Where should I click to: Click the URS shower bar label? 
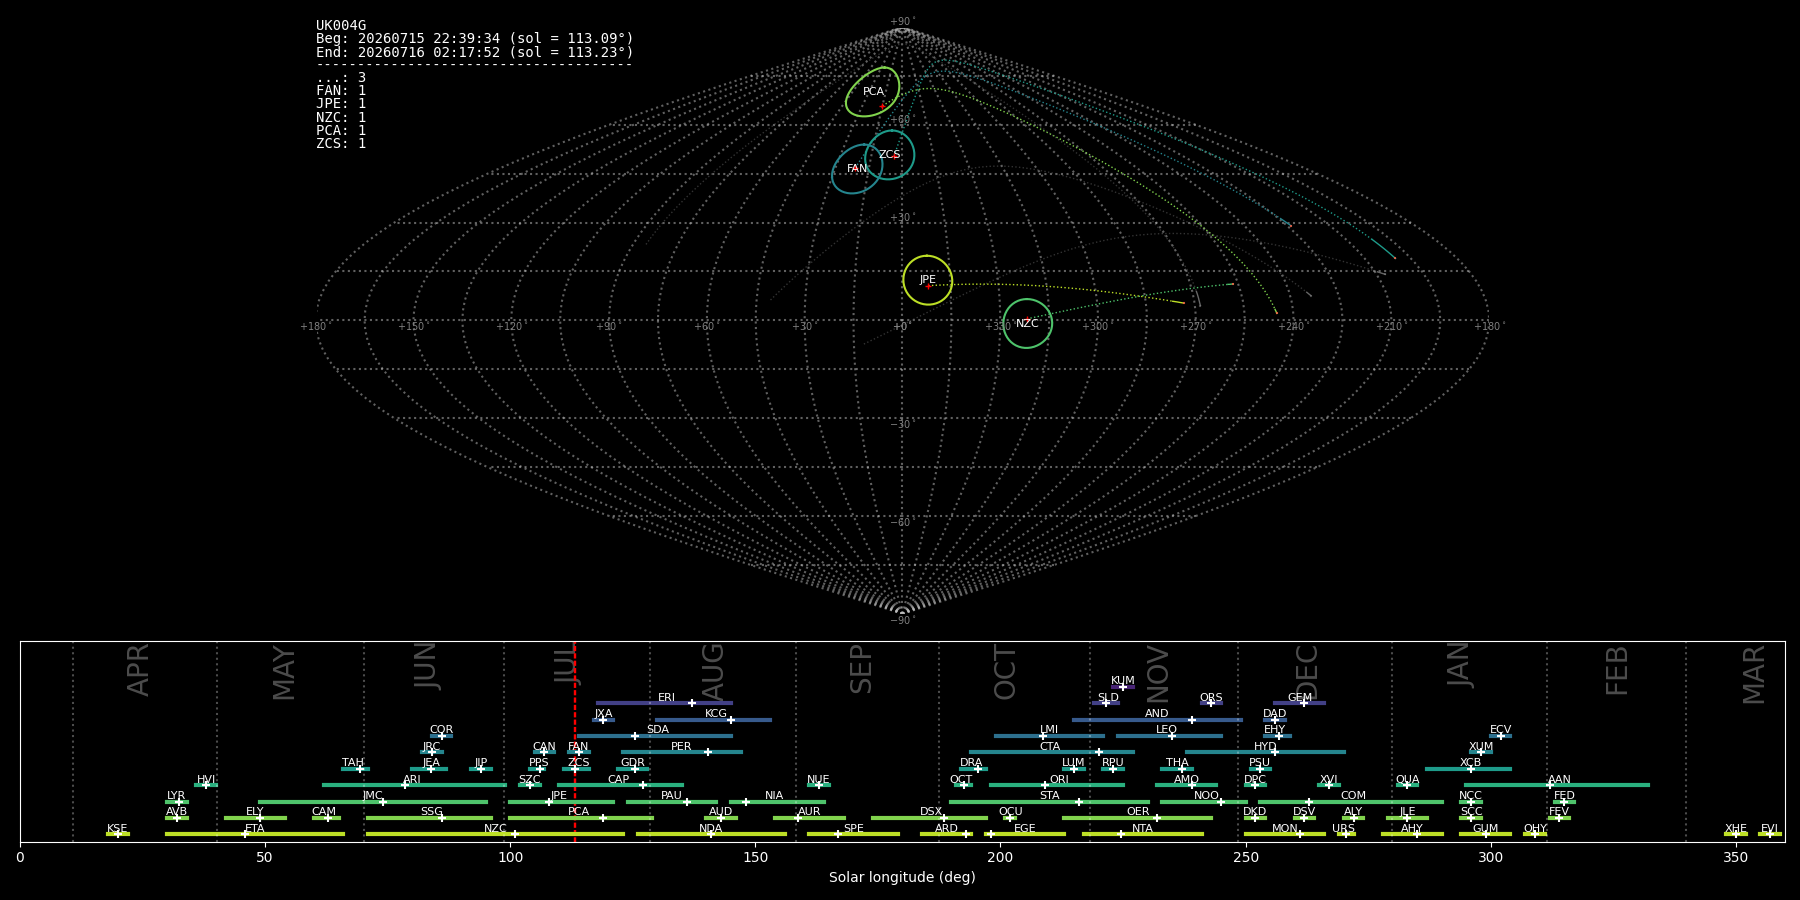[1343, 829]
